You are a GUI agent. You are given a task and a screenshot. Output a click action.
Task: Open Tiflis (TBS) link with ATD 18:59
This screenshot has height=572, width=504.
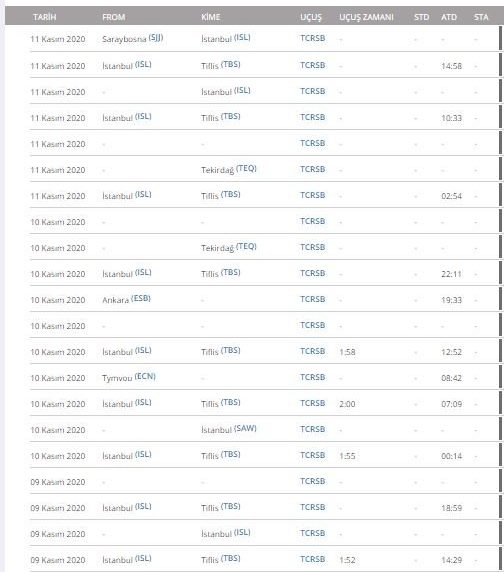221,507
